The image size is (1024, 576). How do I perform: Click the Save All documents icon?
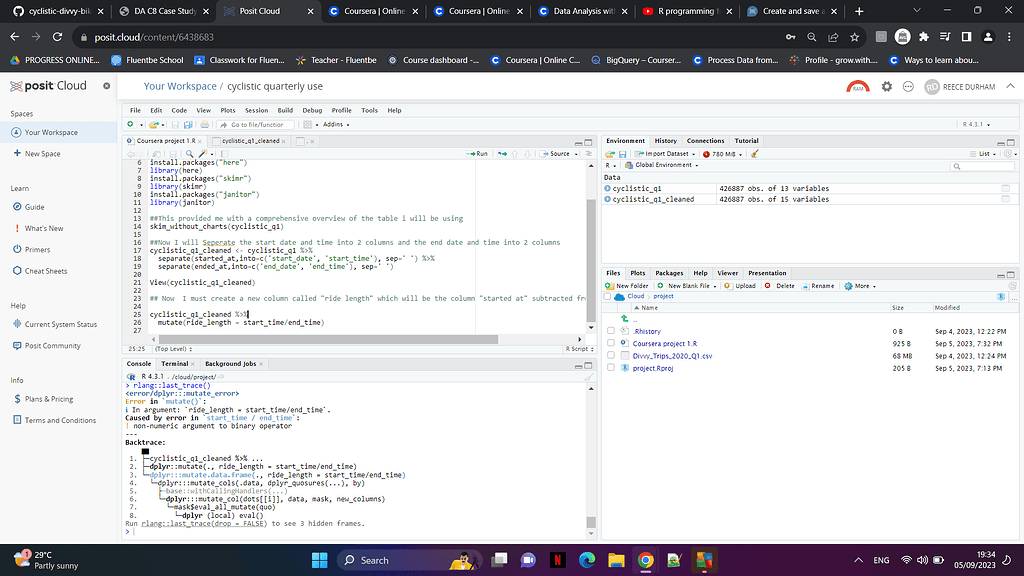188,124
